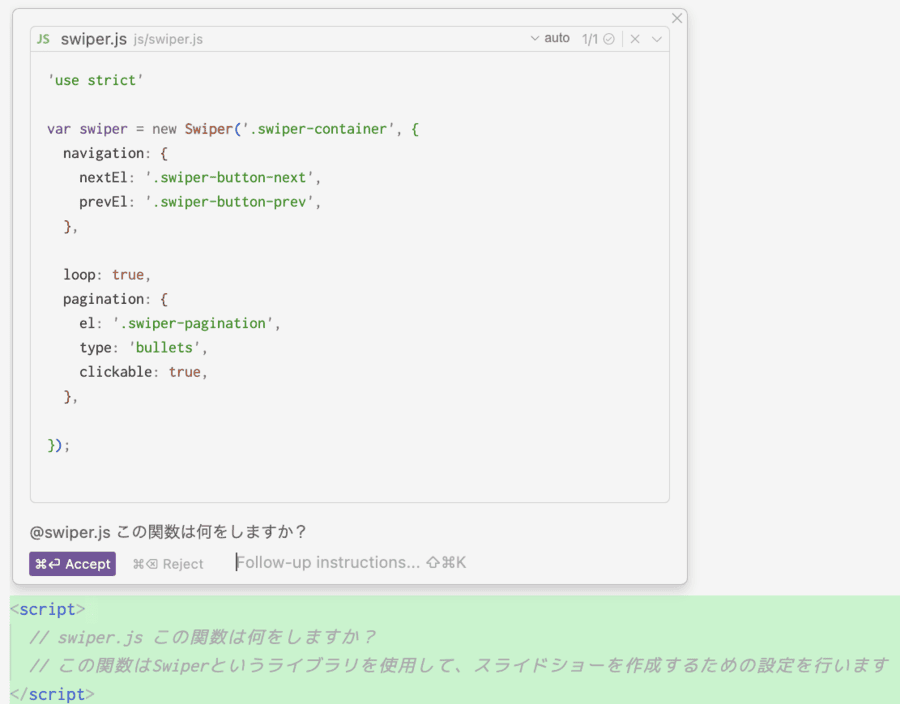This screenshot has height=704, width=900.
Task: Click the closing </script> tag line
Action: (52, 694)
